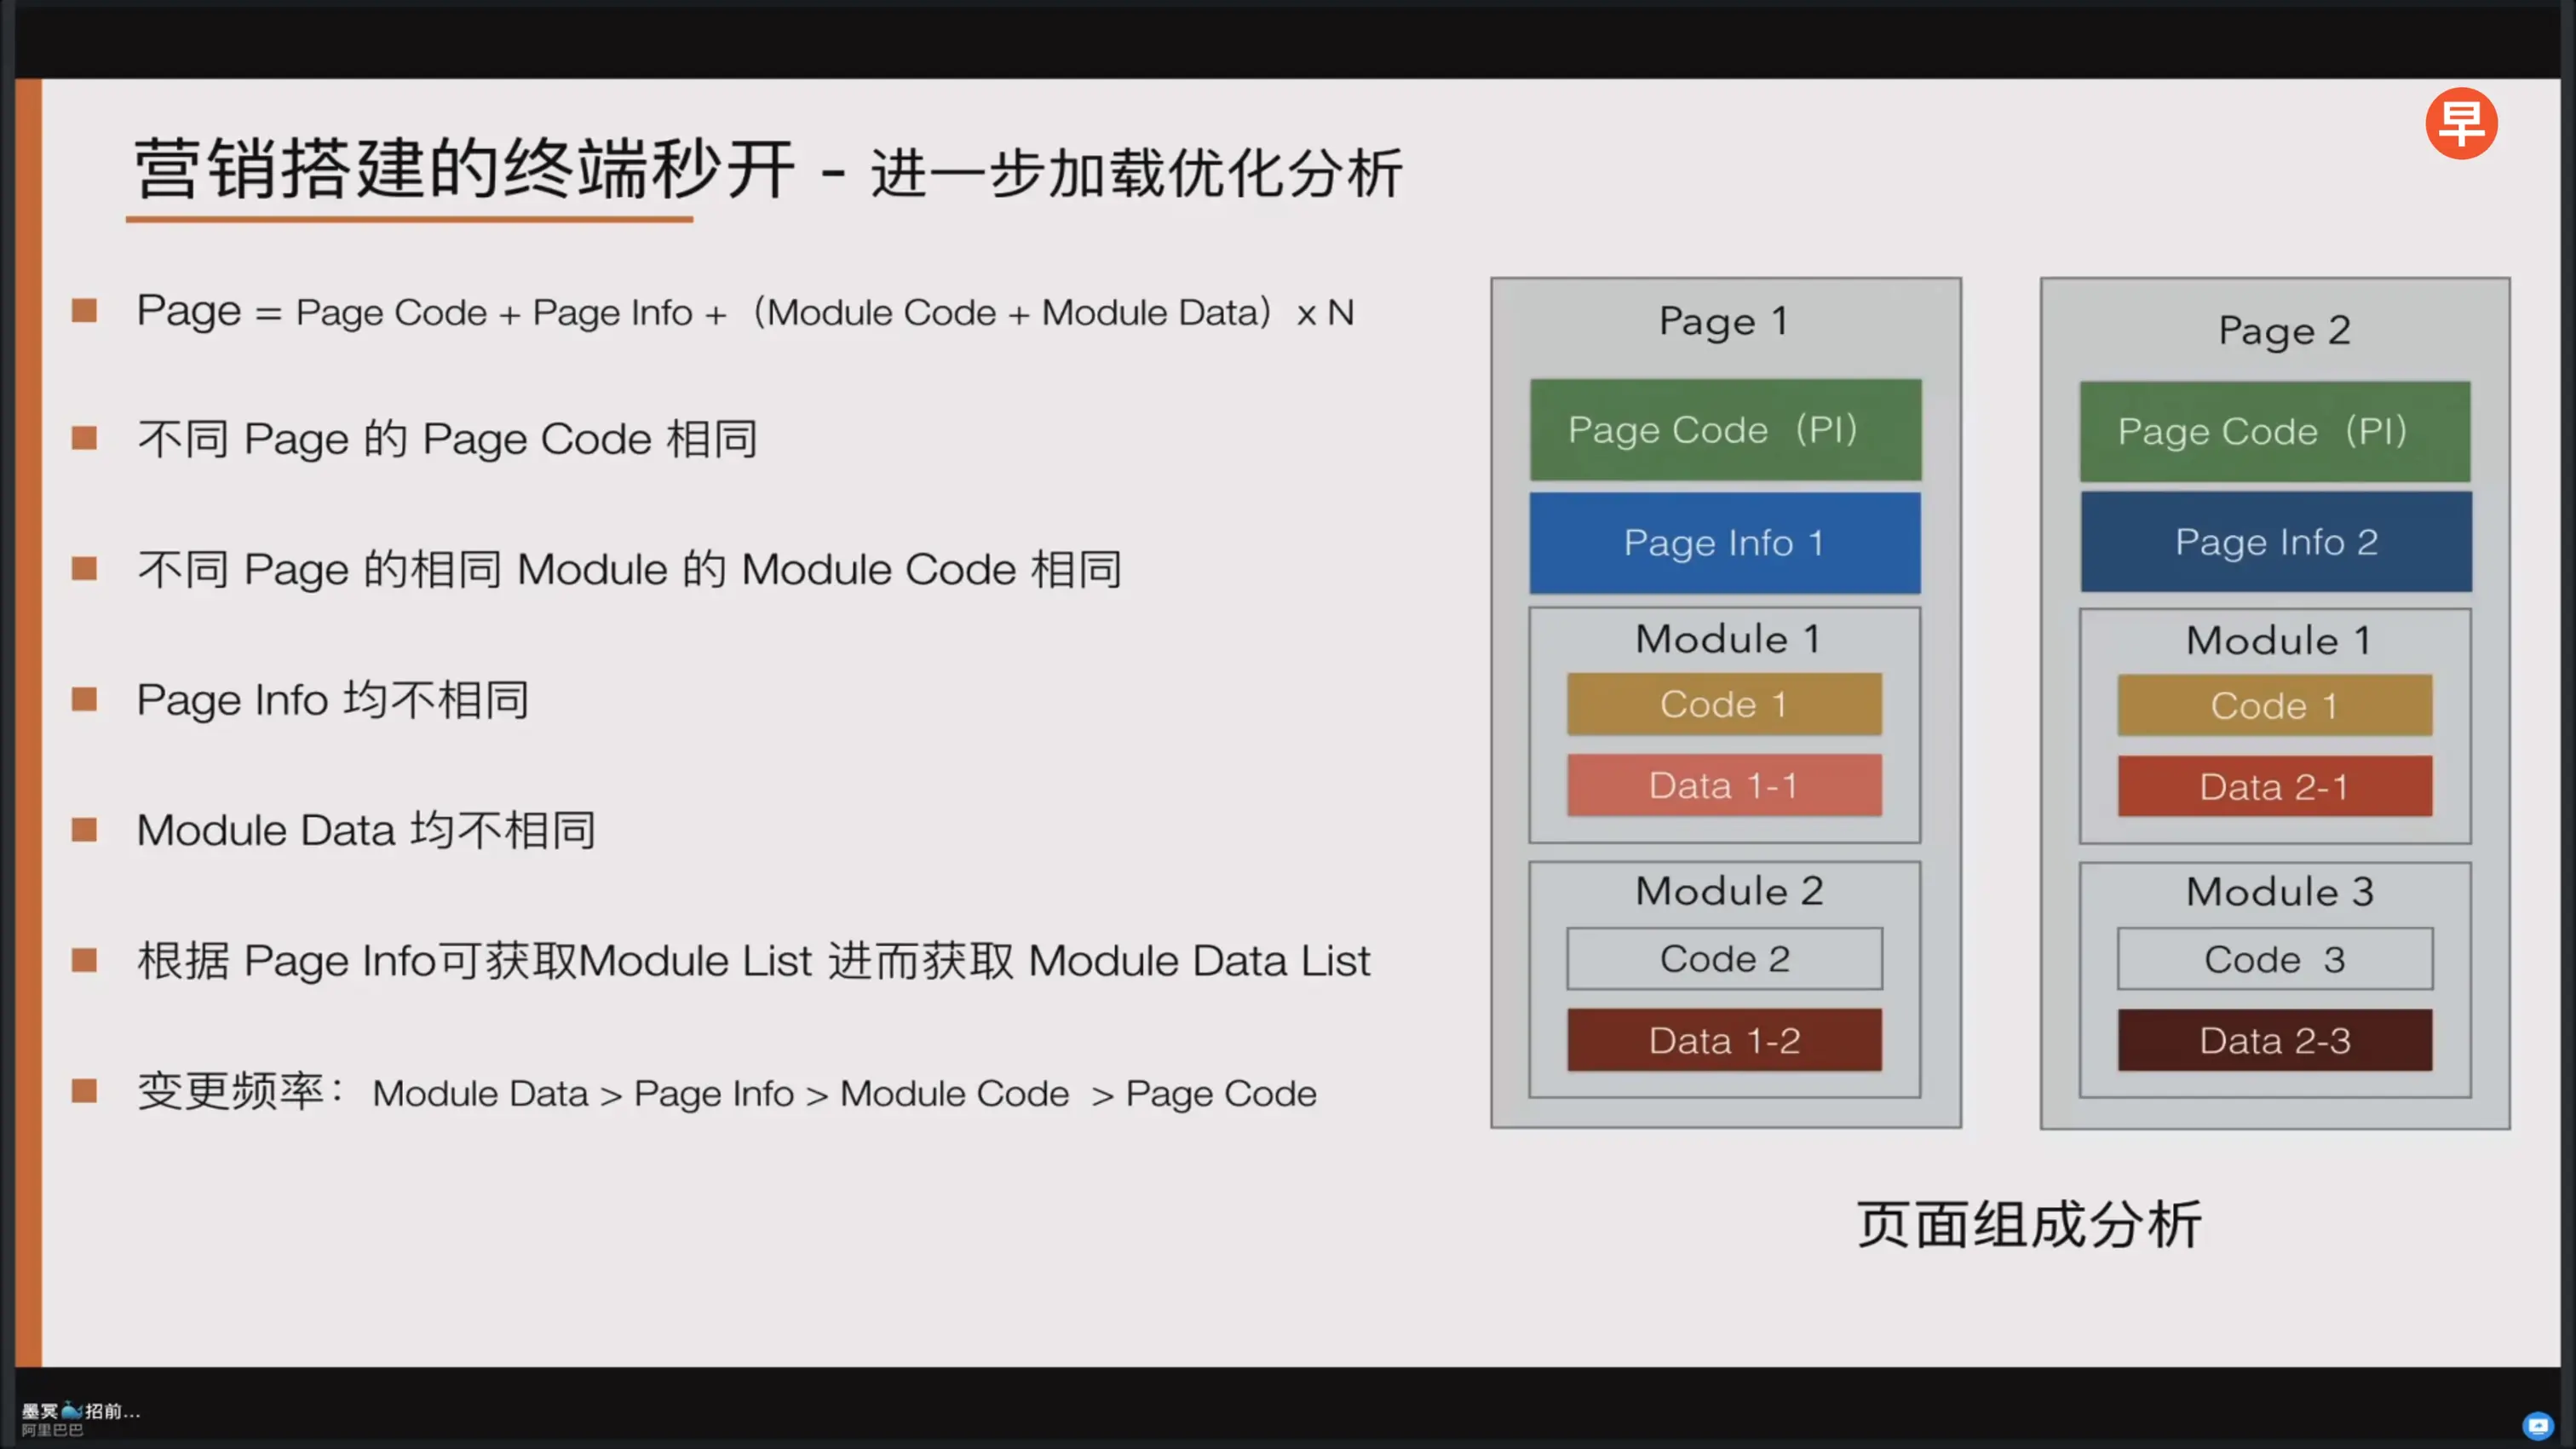
Task: Click the green Page Code (PI) block in Page 1
Action: pos(1725,430)
